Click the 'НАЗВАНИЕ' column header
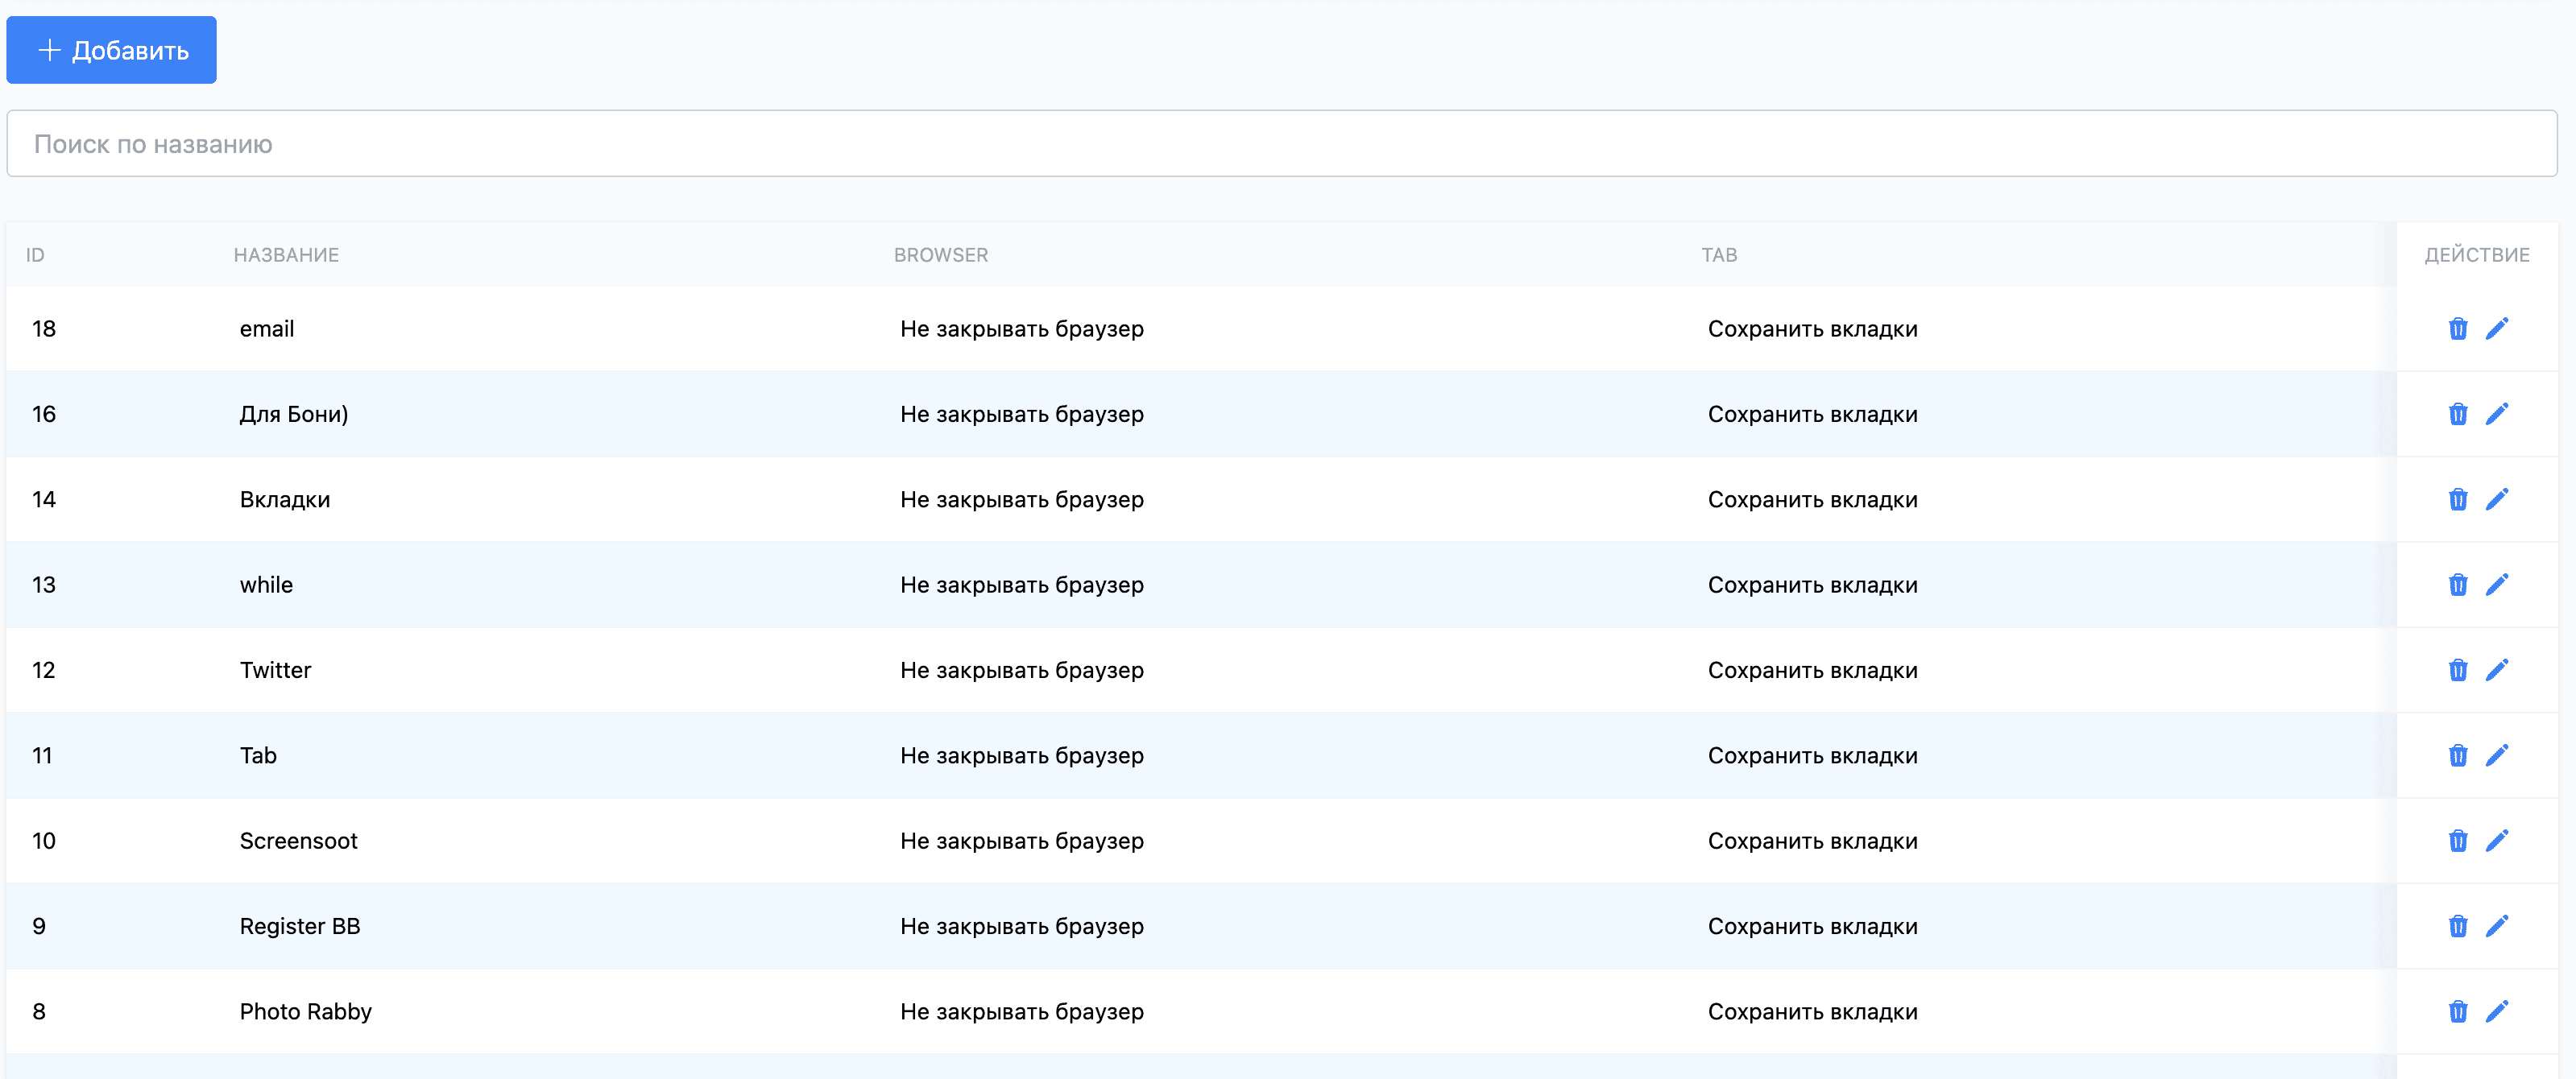The image size is (2576, 1079). (x=286, y=255)
